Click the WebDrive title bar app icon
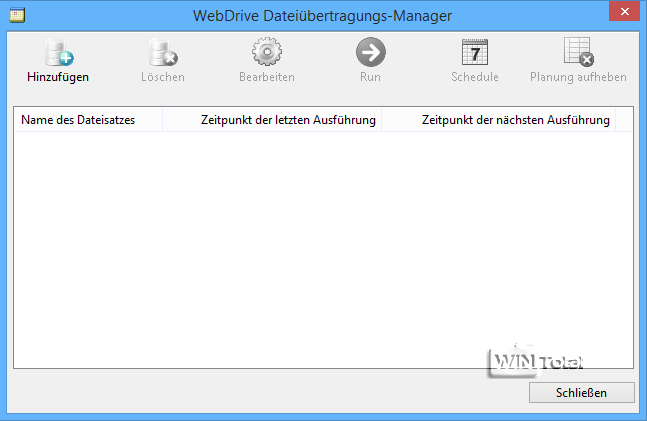 point(17,16)
